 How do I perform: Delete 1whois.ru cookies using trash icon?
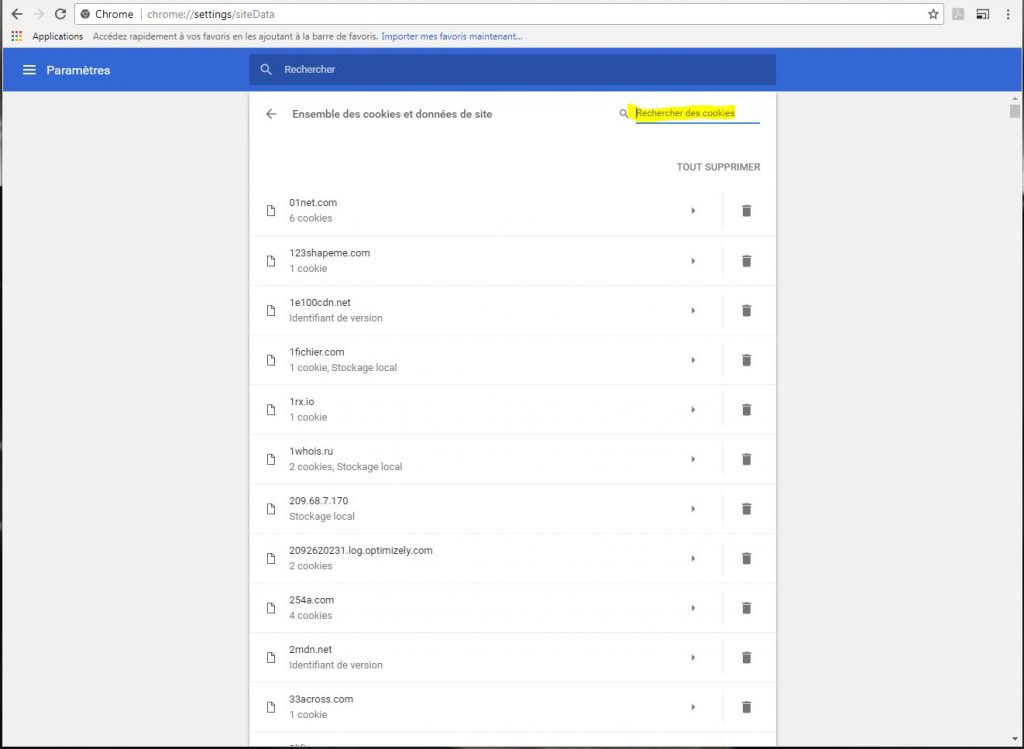tap(745, 459)
